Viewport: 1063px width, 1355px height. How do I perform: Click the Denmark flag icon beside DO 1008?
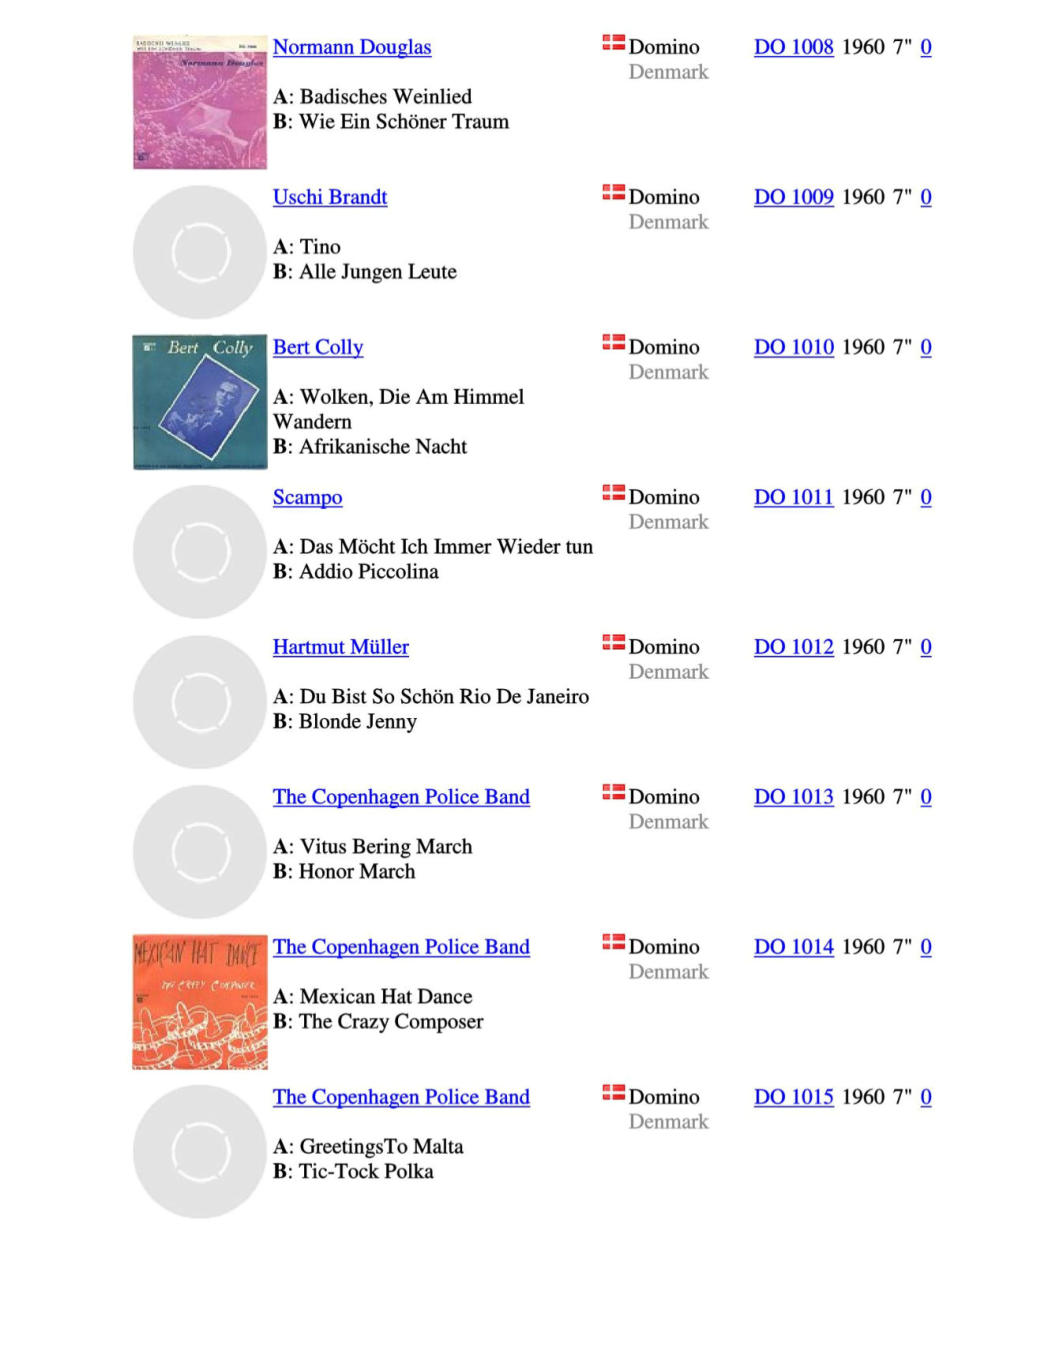613,42
